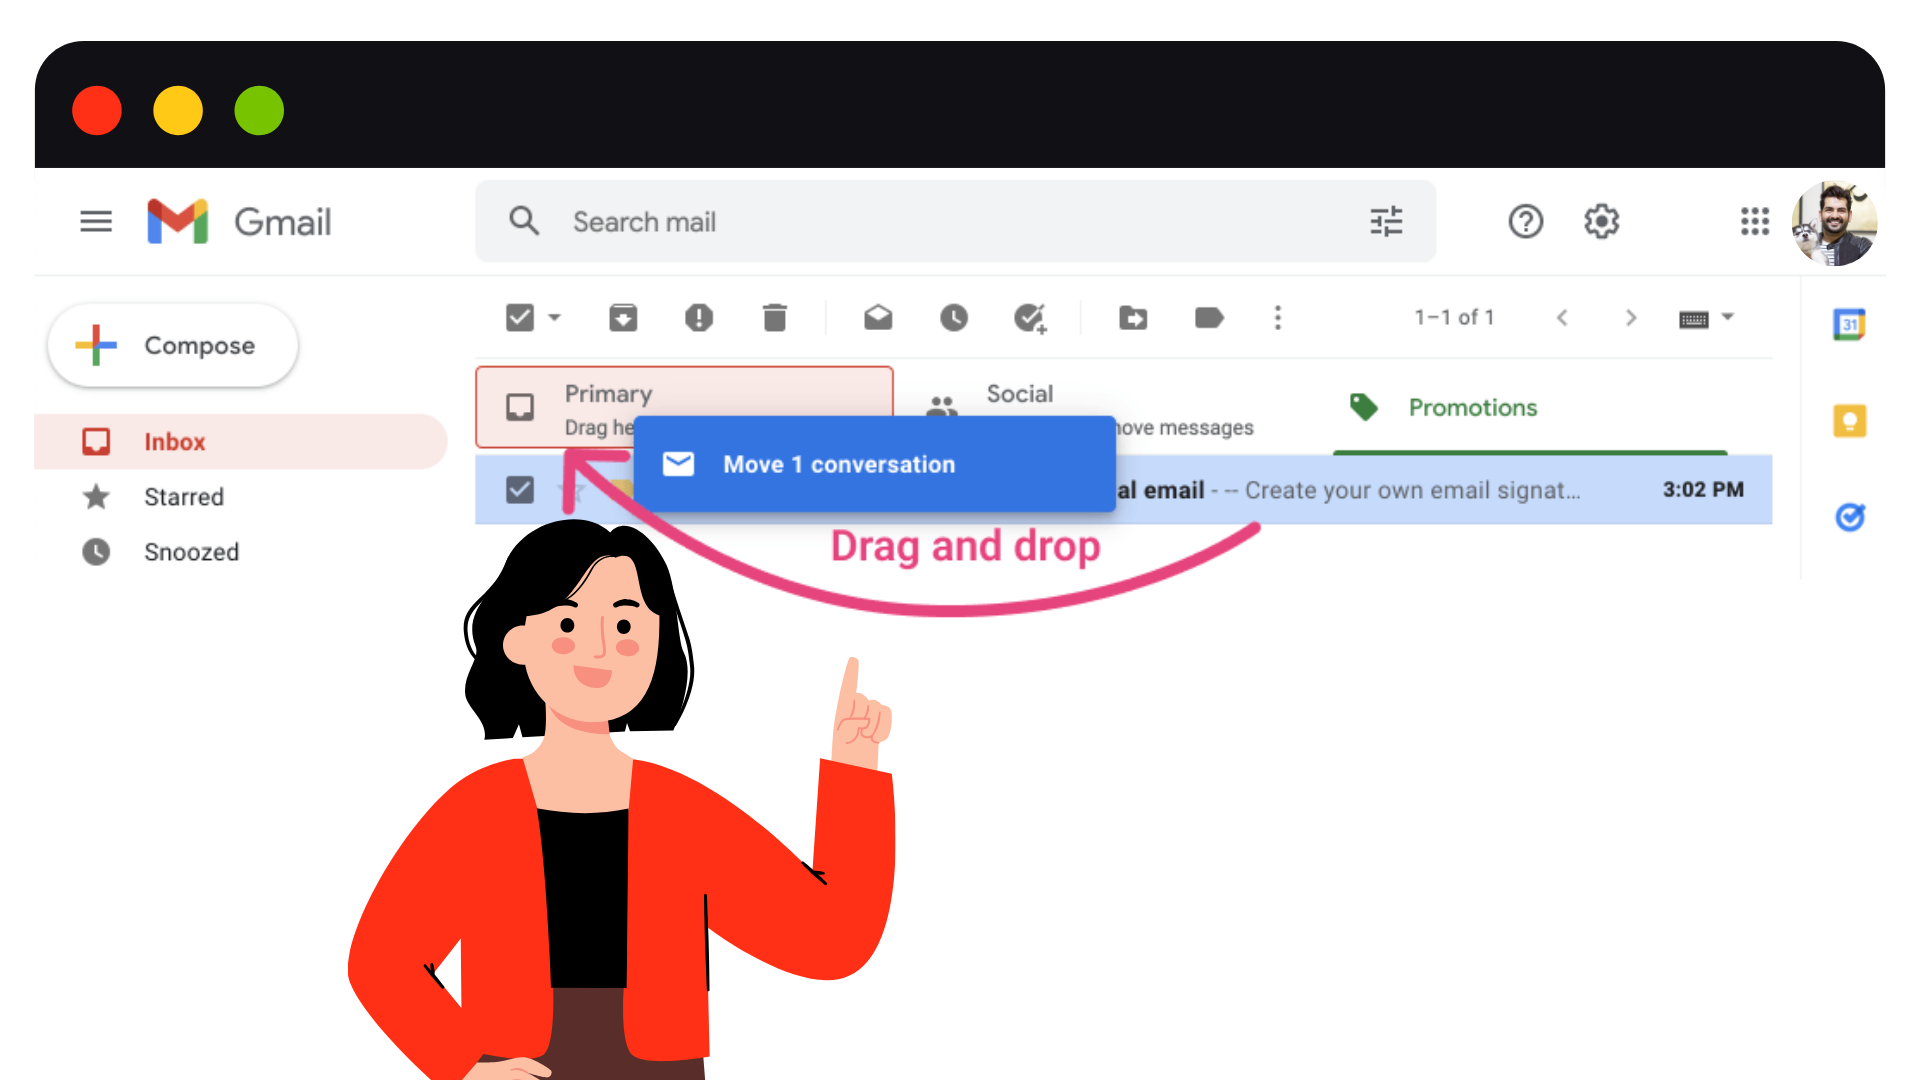Image resolution: width=1920 pixels, height=1080 pixels.
Task: Toggle the select-all checkbox
Action: point(520,318)
